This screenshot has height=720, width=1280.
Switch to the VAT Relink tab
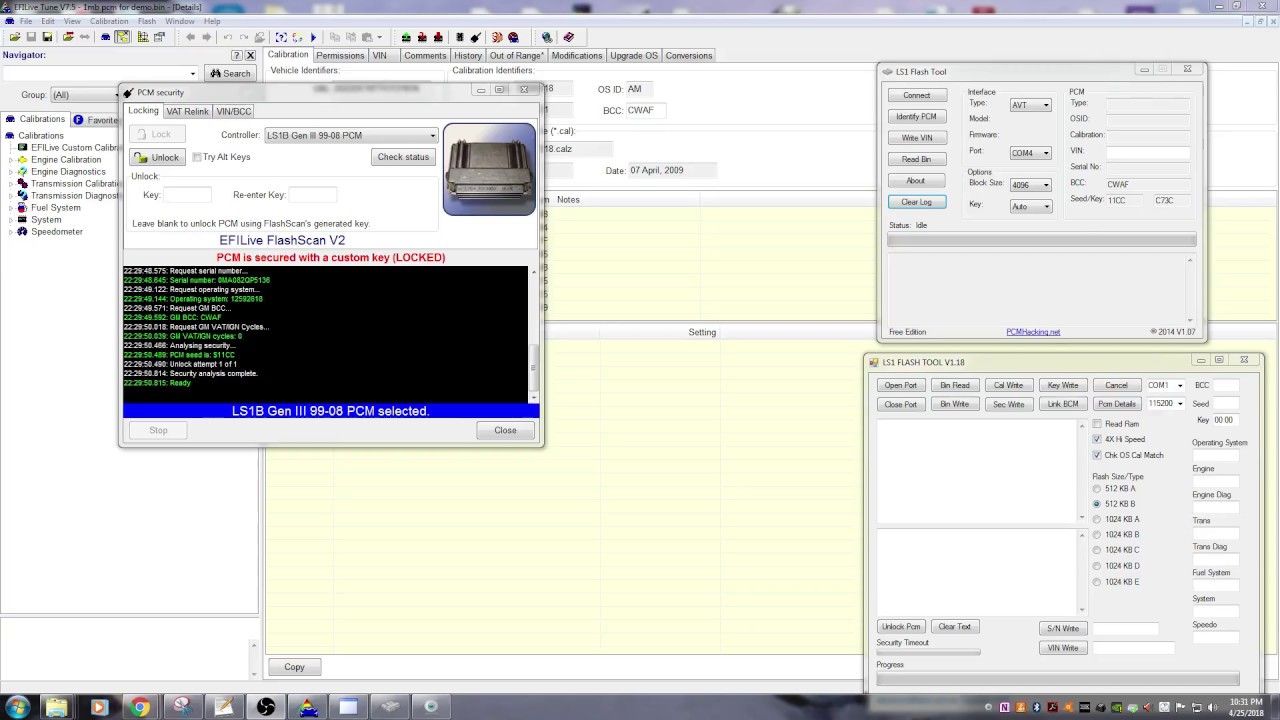187,111
